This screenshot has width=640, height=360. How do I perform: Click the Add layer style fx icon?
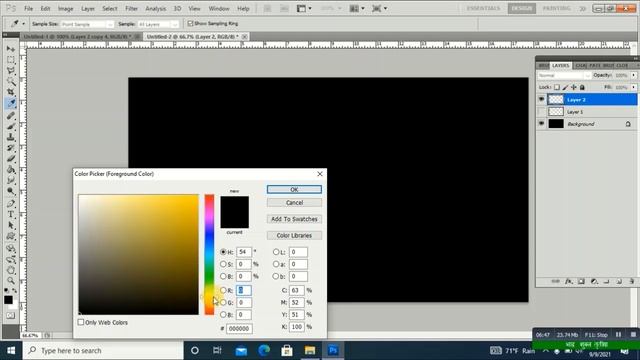pyautogui.click(x=569, y=281)
